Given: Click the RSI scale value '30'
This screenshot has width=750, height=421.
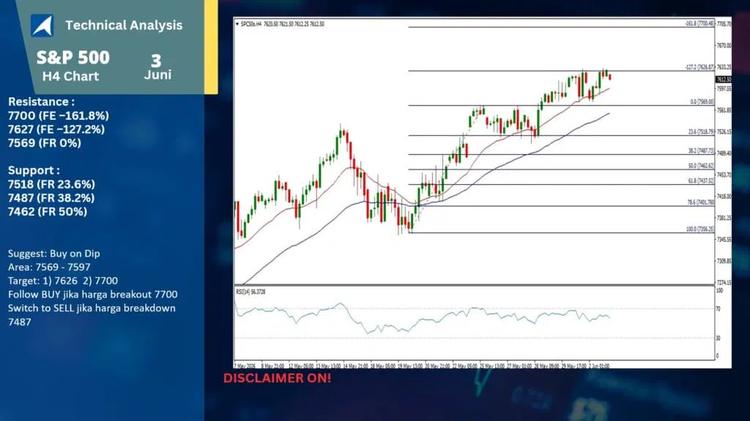Looking at the screenshot, I should (x=718, y=338).
